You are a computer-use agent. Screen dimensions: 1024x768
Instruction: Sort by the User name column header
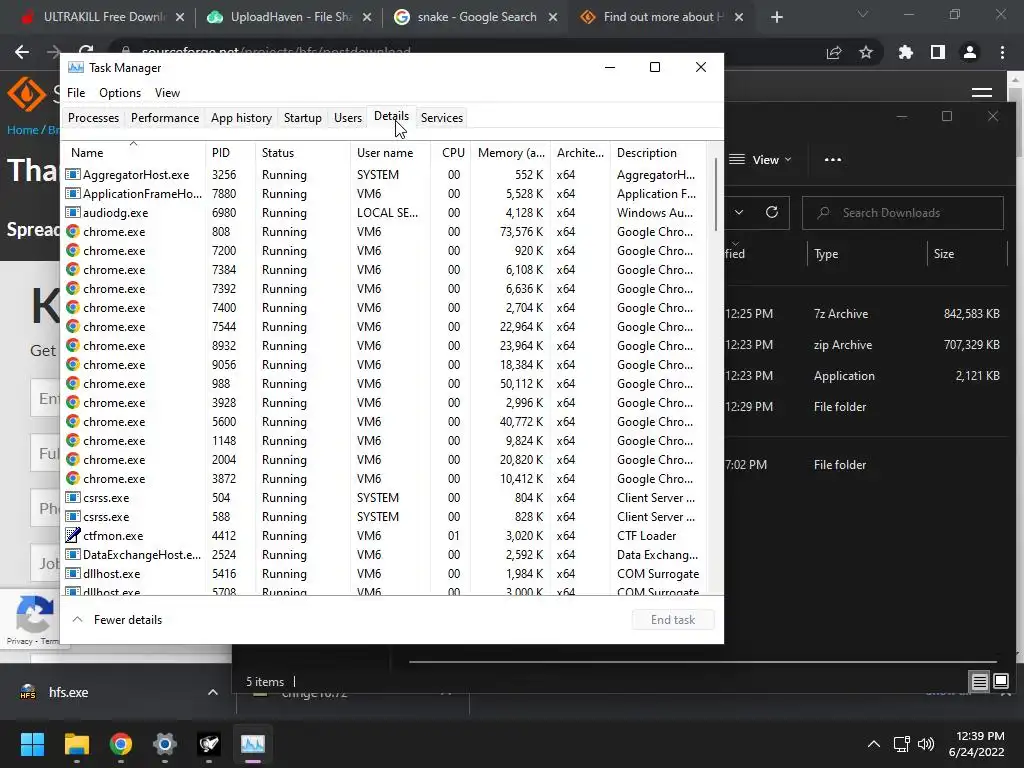point(390,152)
